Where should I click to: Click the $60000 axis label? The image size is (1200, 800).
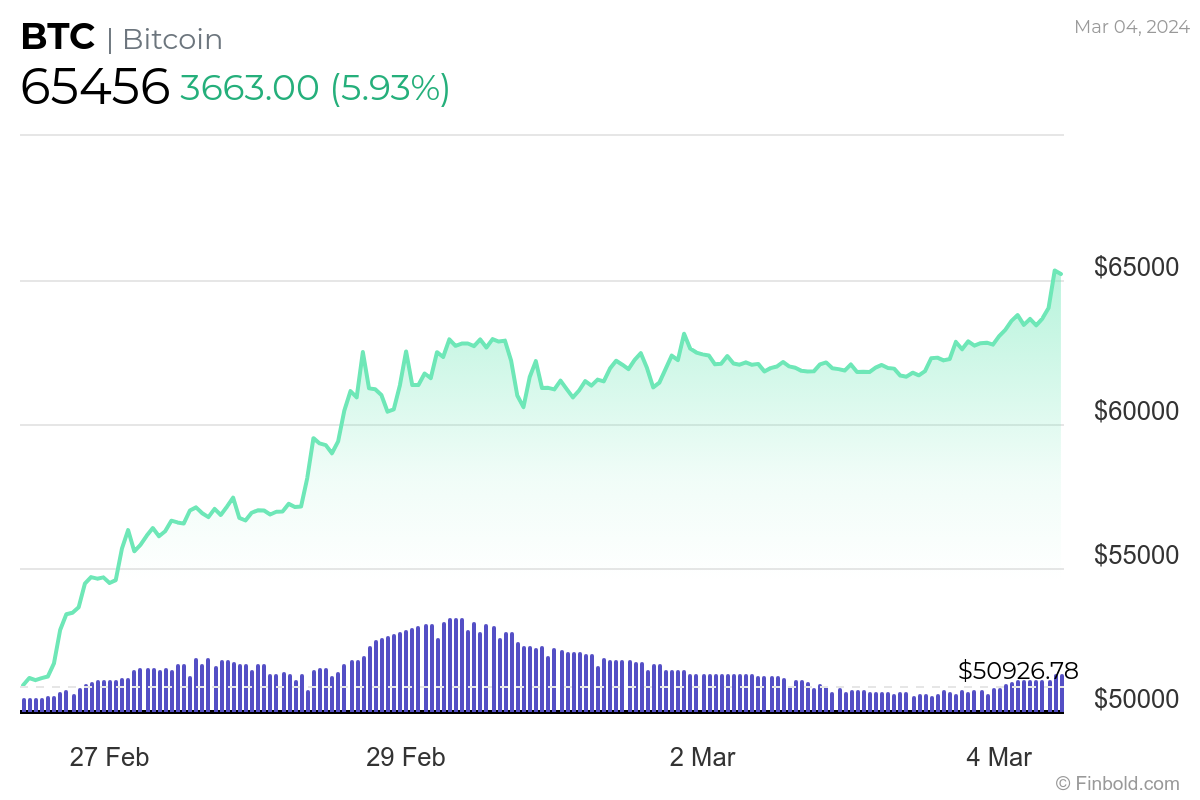1137,411
